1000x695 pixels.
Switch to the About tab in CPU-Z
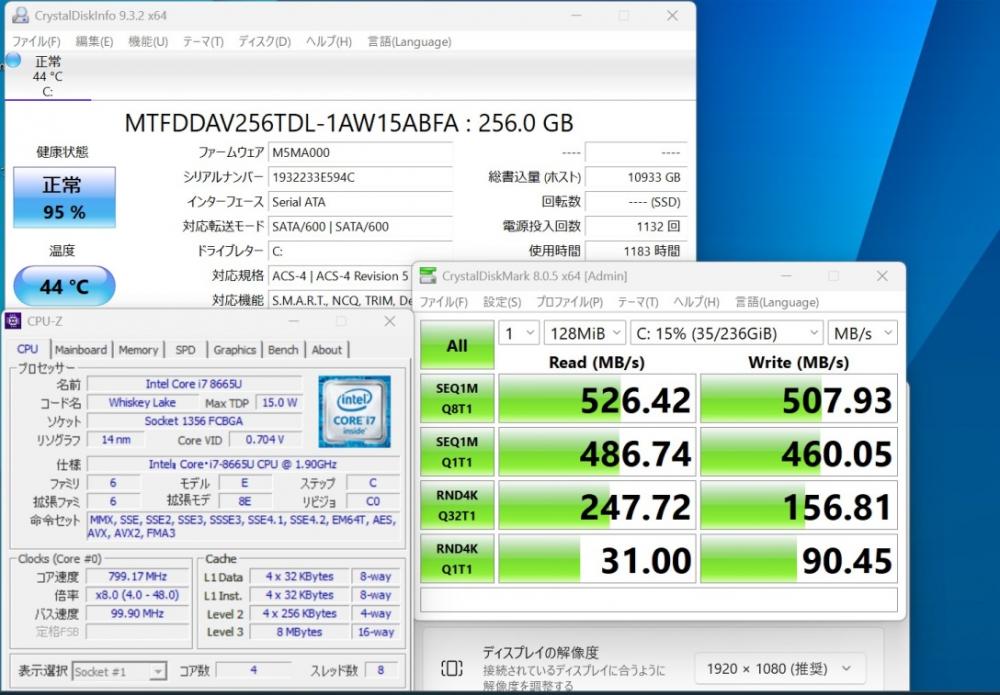(x=327, y=350)
